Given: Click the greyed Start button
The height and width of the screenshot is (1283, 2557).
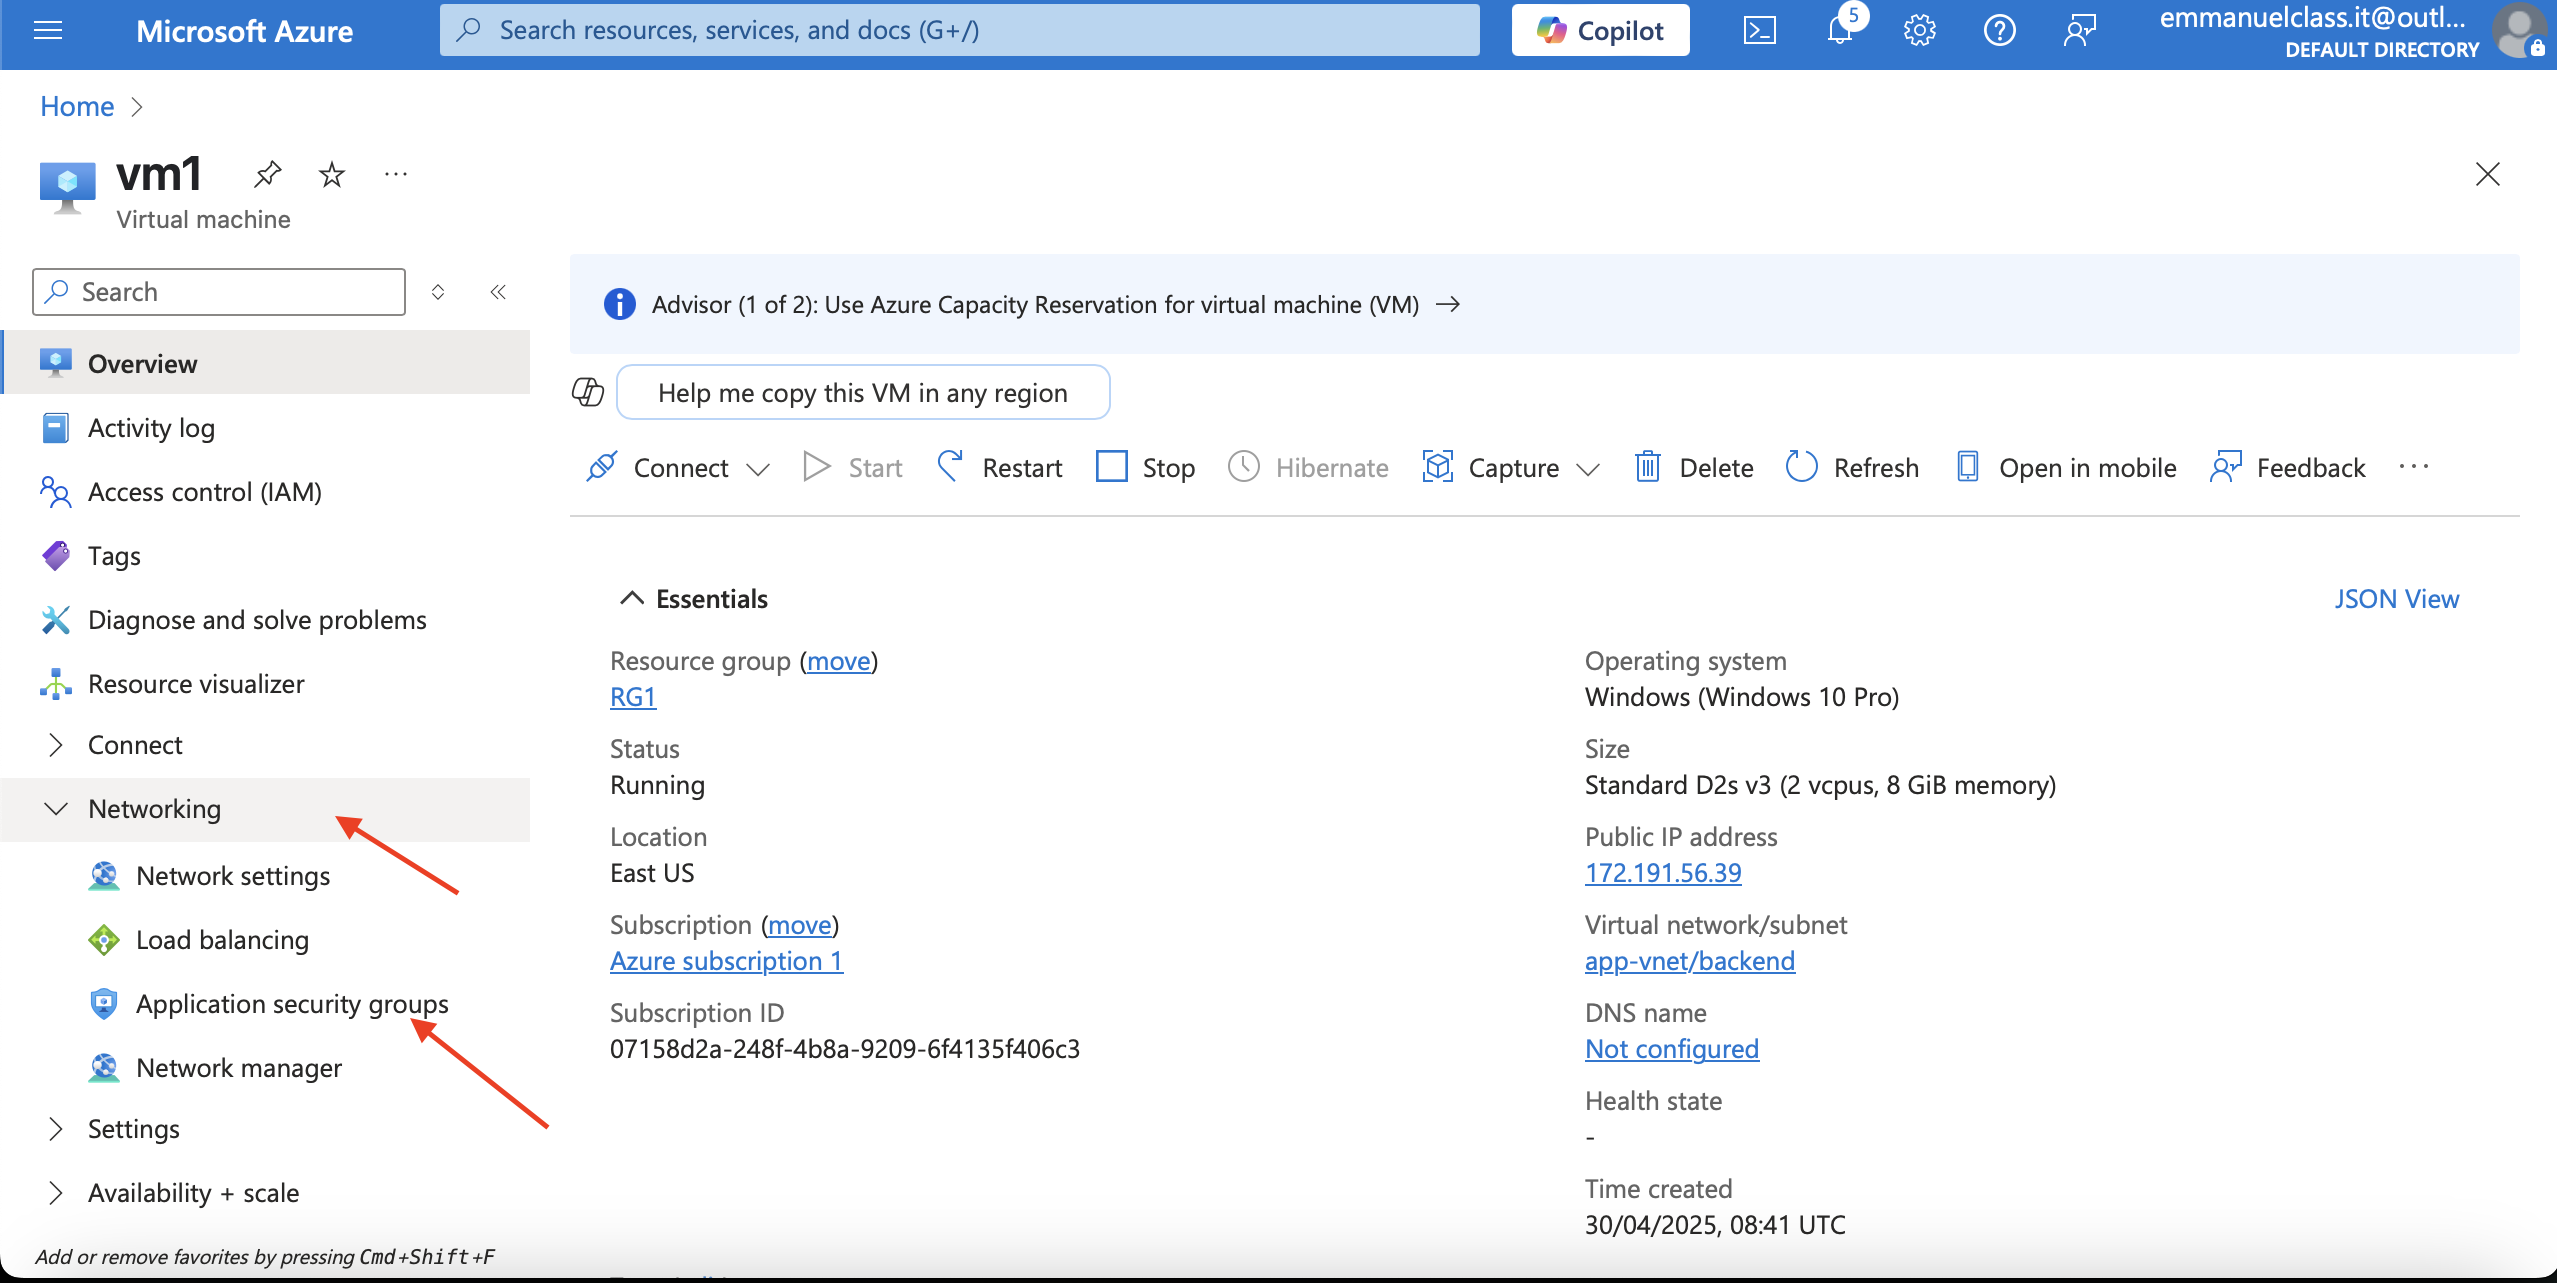Looking at the screenshot, I should (x=852, y=467).
